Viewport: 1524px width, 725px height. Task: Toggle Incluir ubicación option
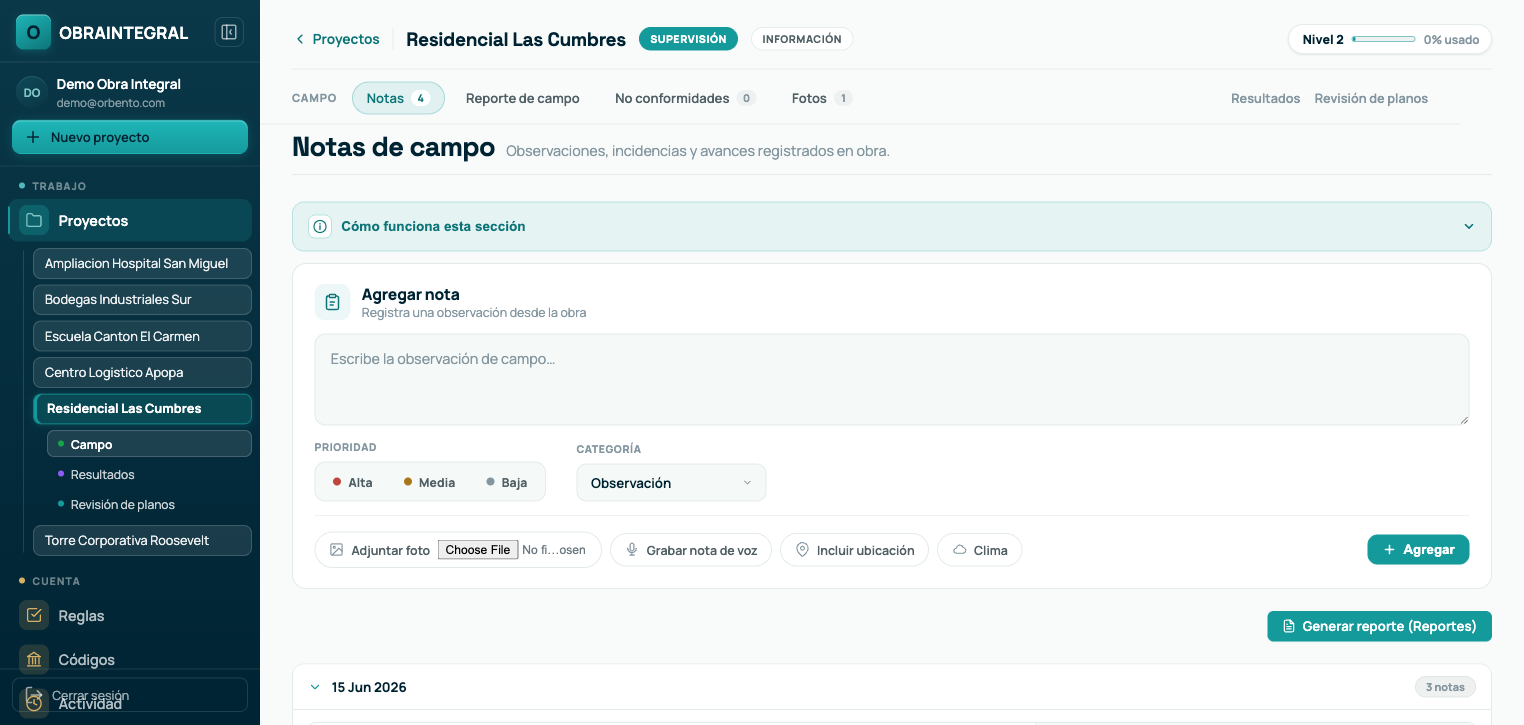(x=854, y=550)
